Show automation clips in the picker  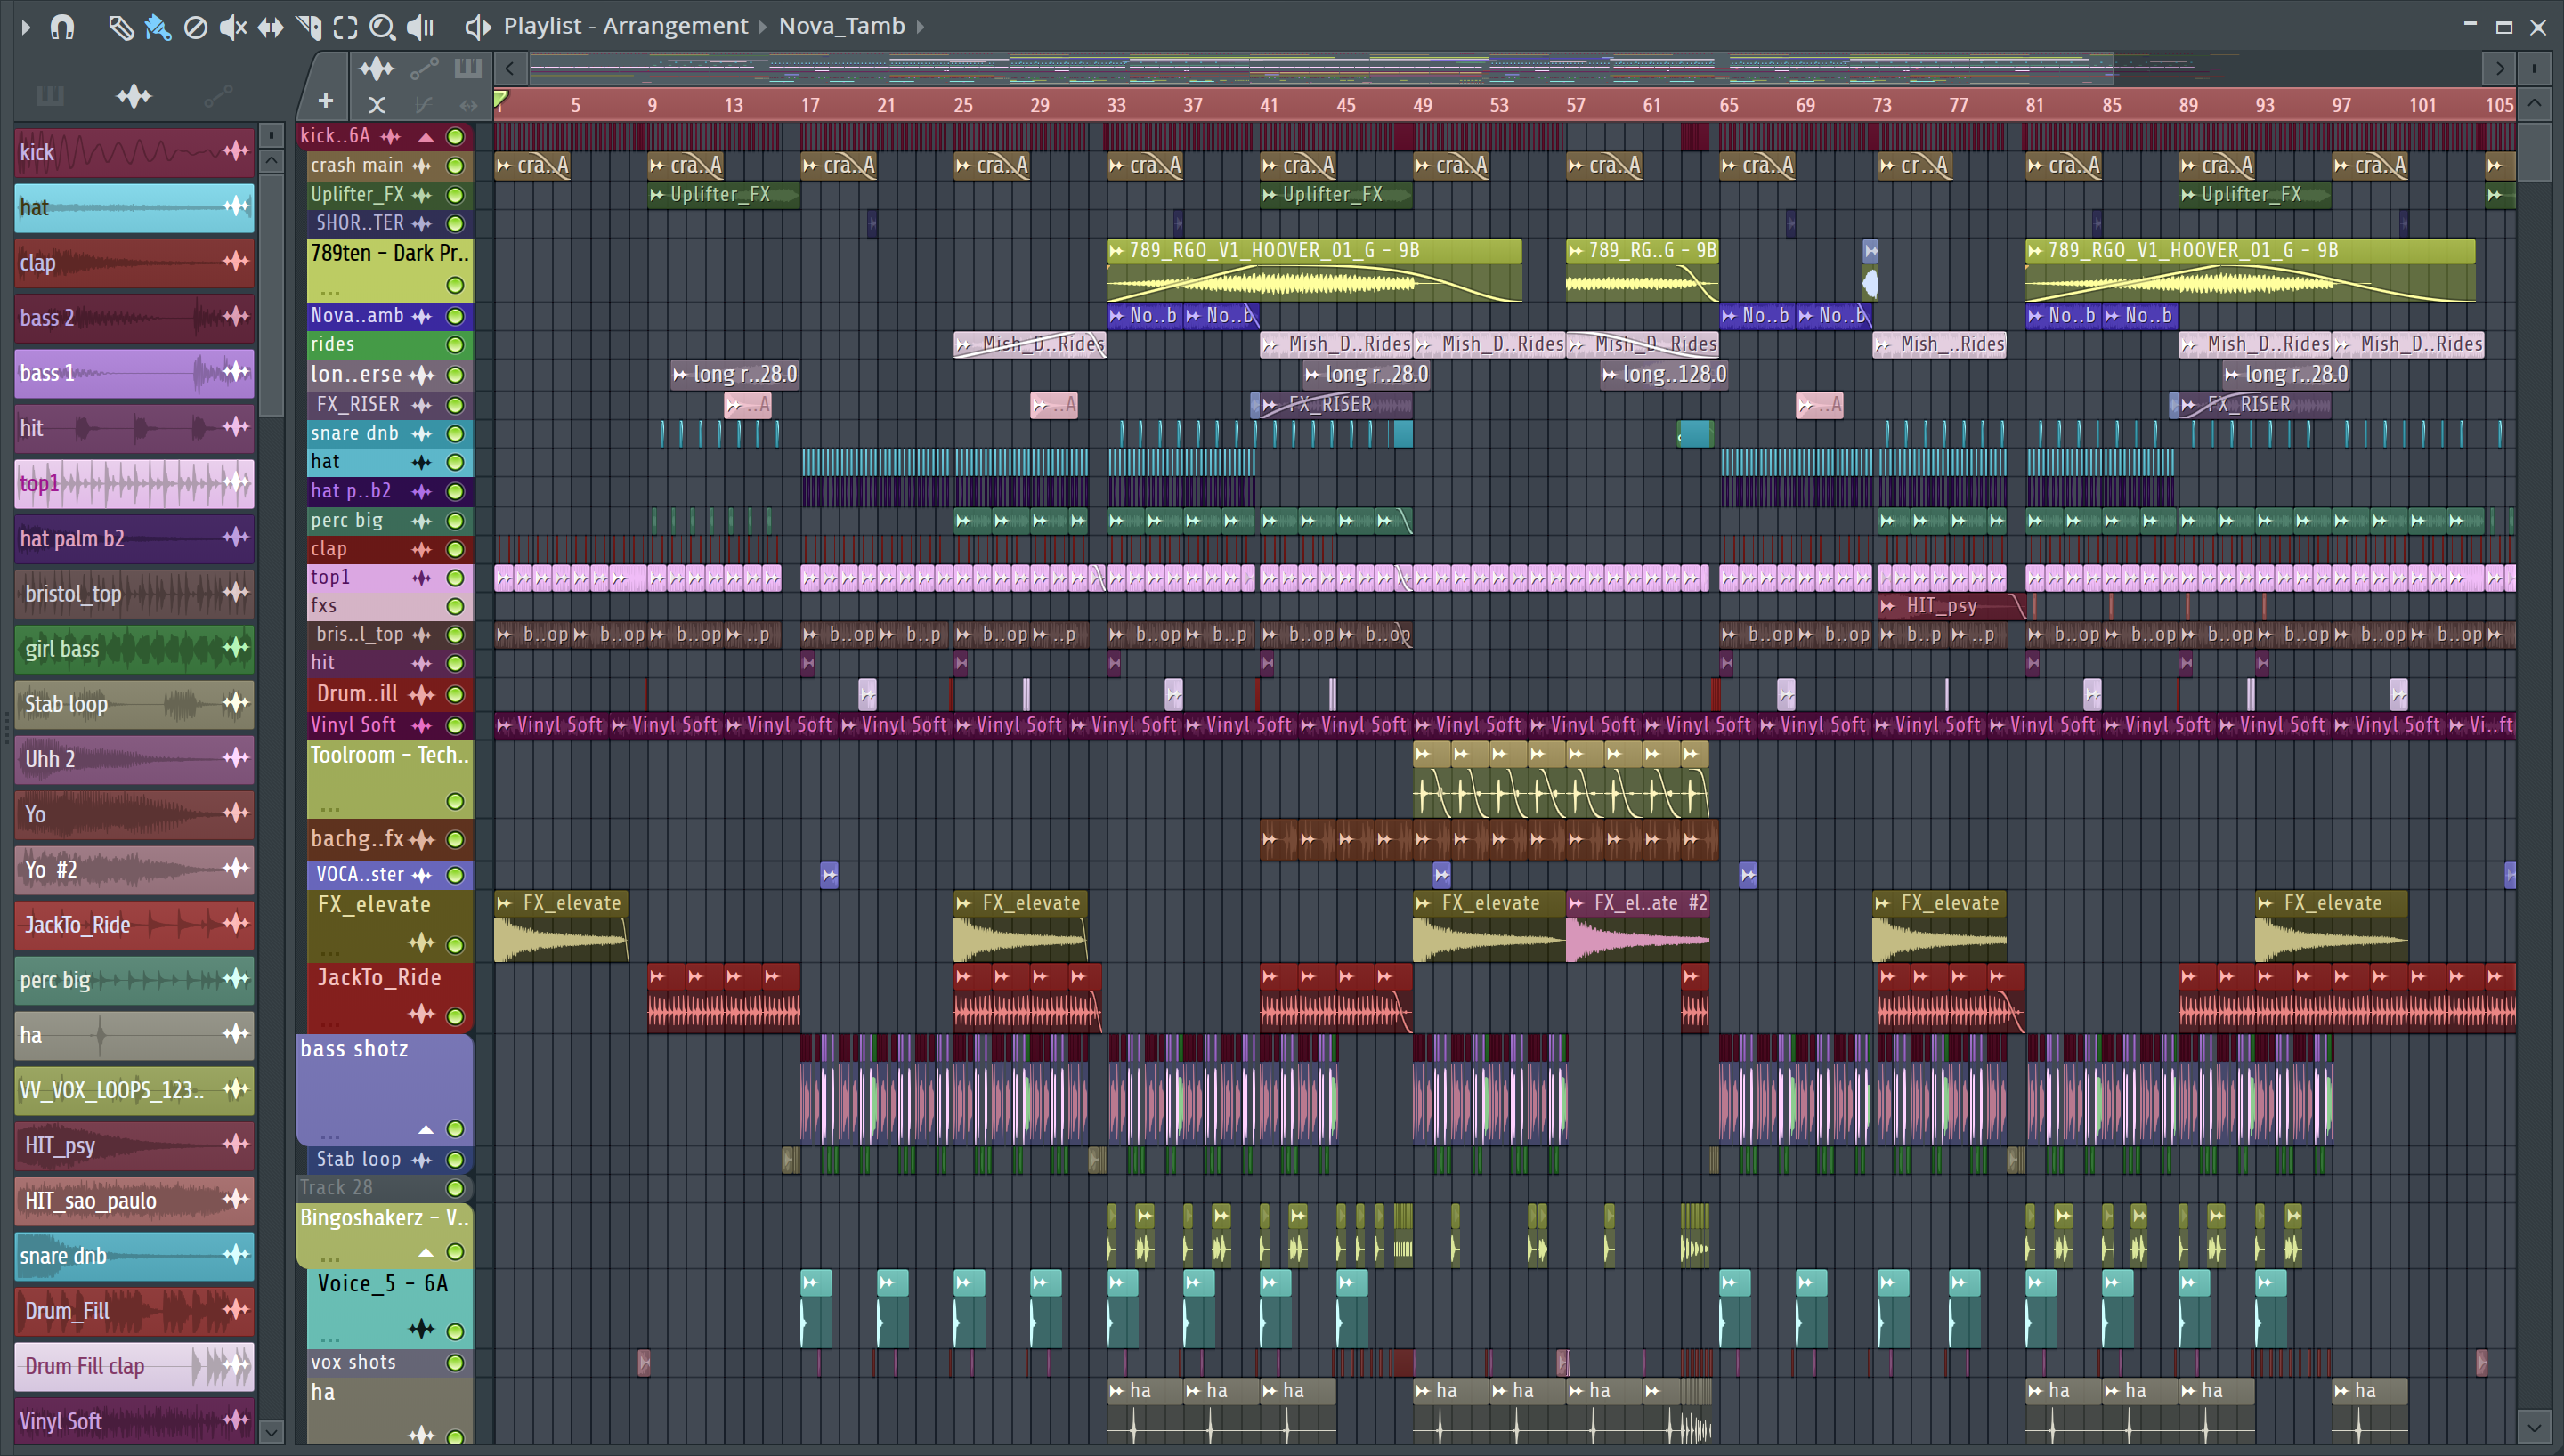pos(218,96)
